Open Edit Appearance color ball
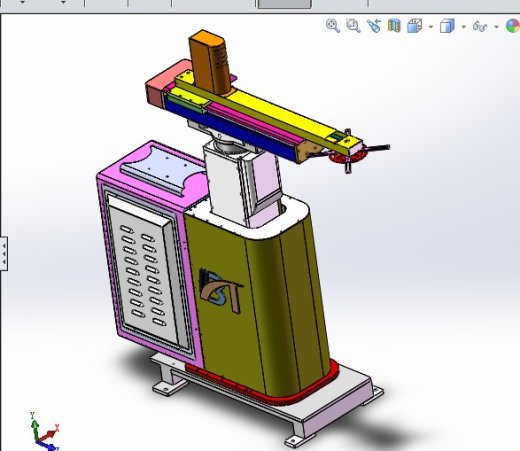The width and height of the screenshot is (520, 451). coord(513,26)
